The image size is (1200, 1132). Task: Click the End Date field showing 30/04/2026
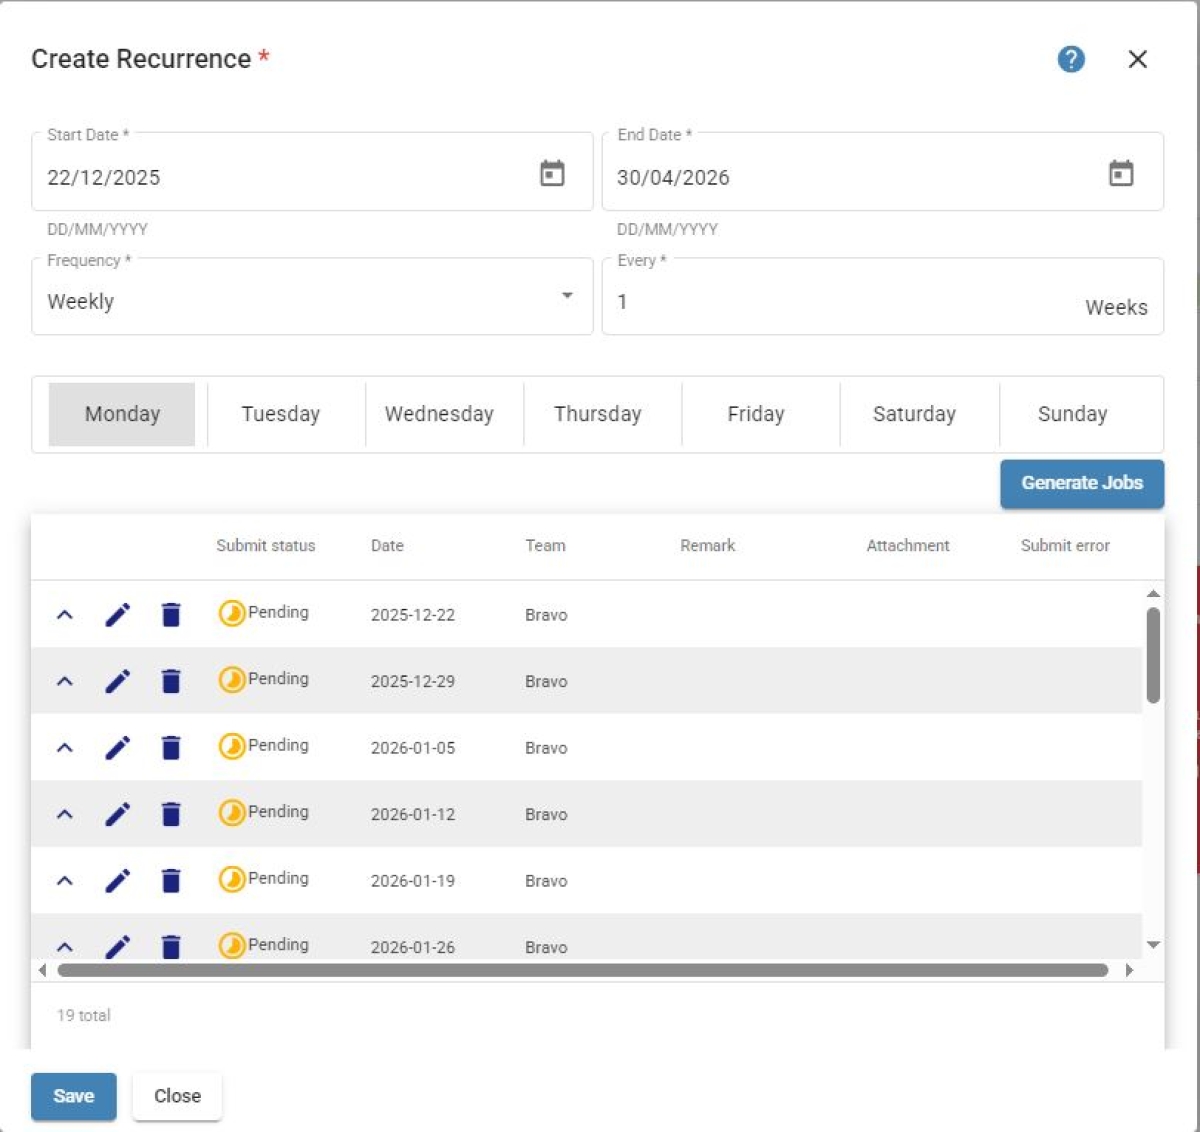(882, 172)
